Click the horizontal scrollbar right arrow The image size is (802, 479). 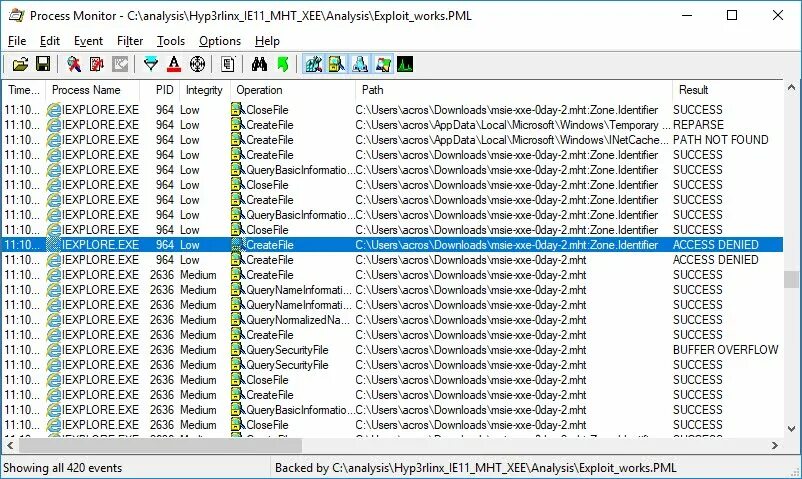tap(775, 445)
